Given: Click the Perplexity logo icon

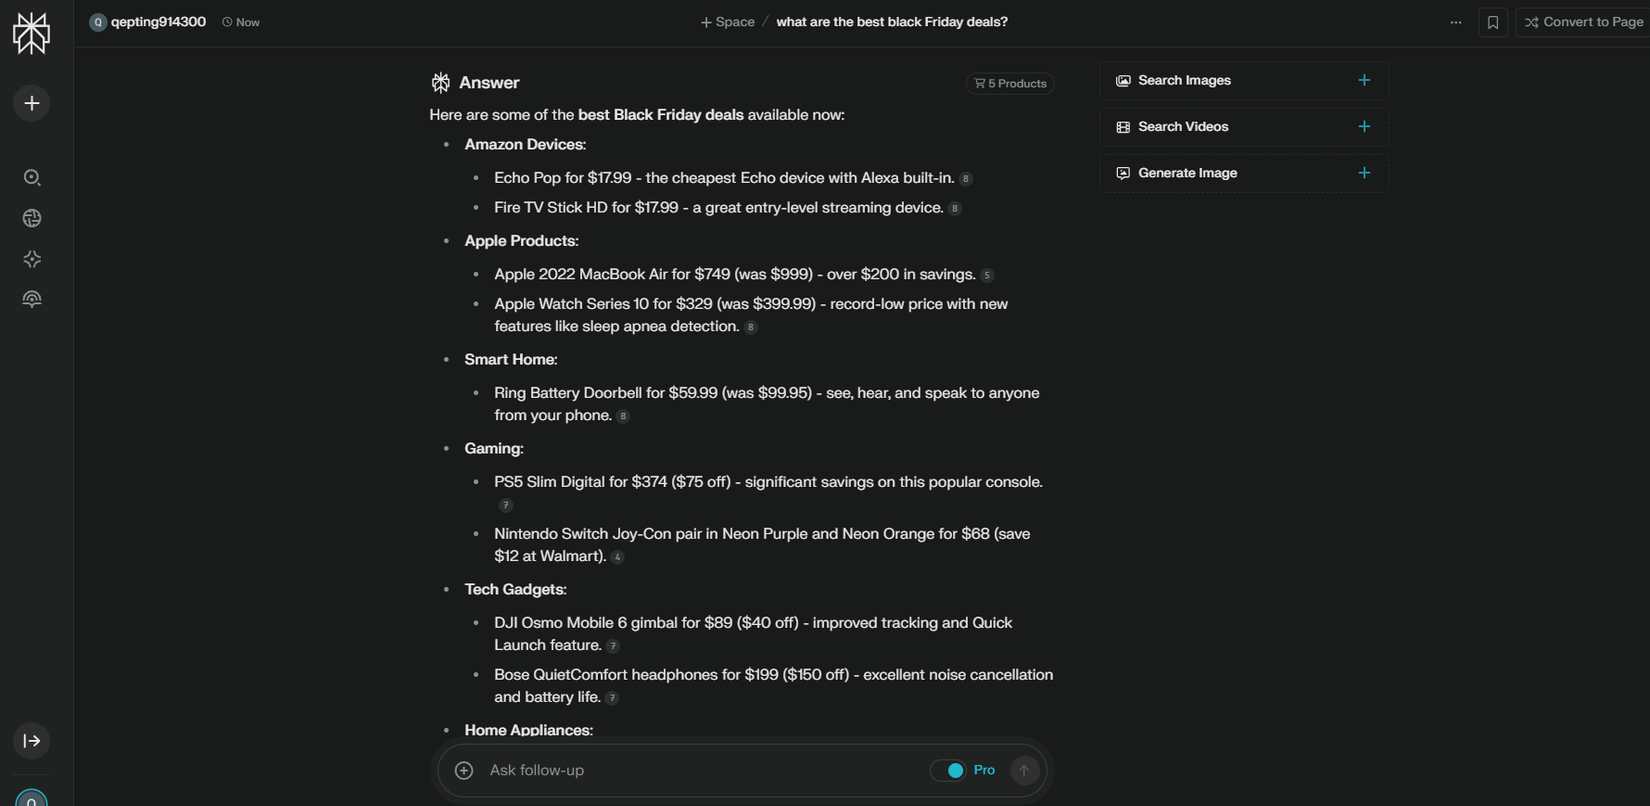Looking at the screenshot, I should [31, 33].
